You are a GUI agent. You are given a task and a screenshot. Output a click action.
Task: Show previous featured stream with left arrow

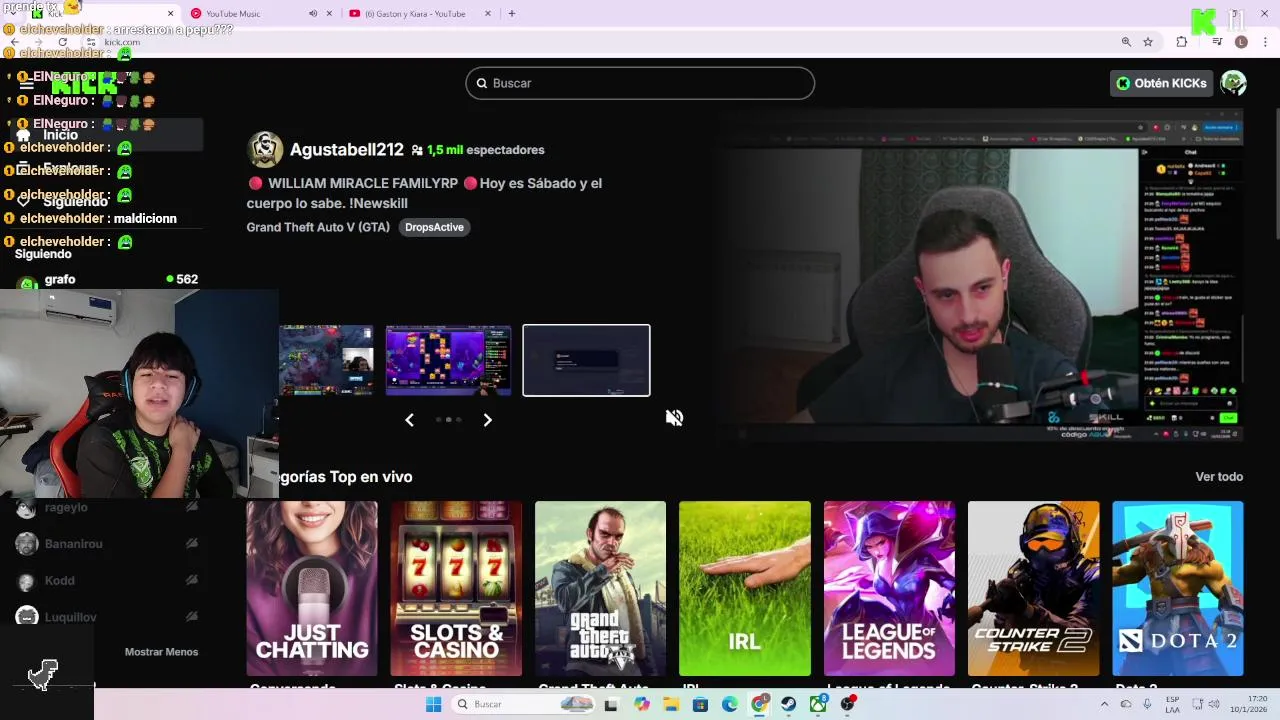click(x=409, y=420)
